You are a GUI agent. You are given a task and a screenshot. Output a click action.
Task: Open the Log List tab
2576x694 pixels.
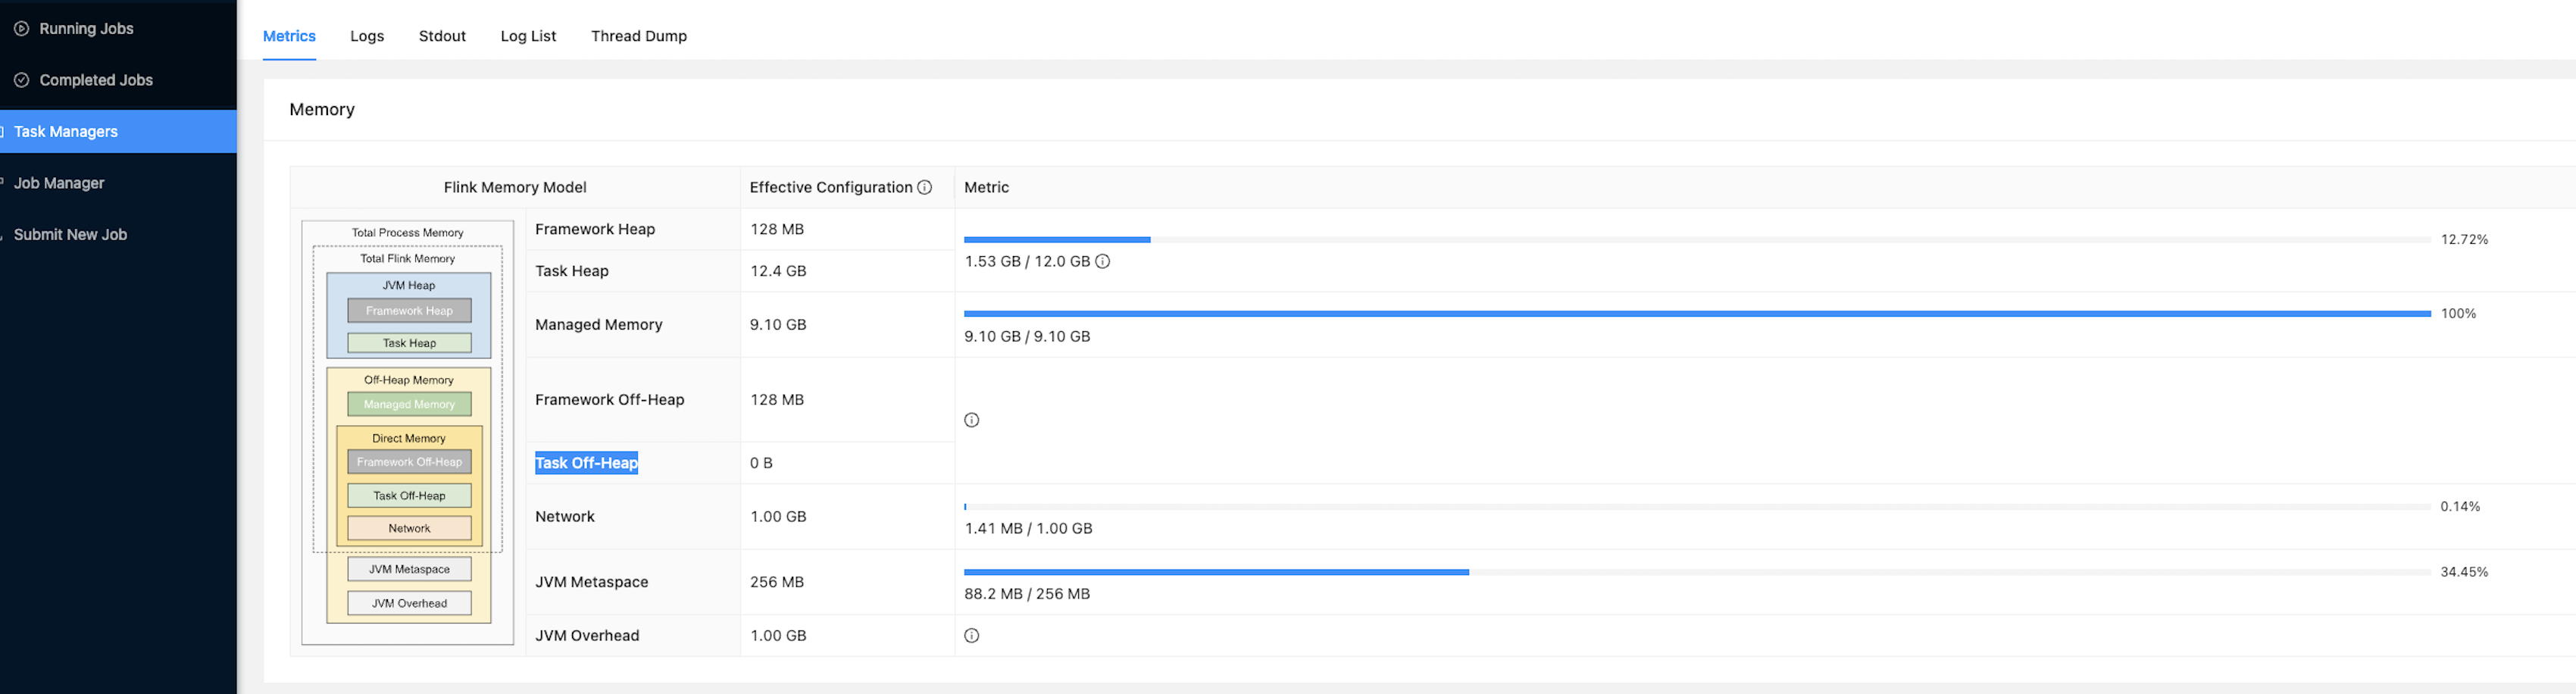(528, 36)
